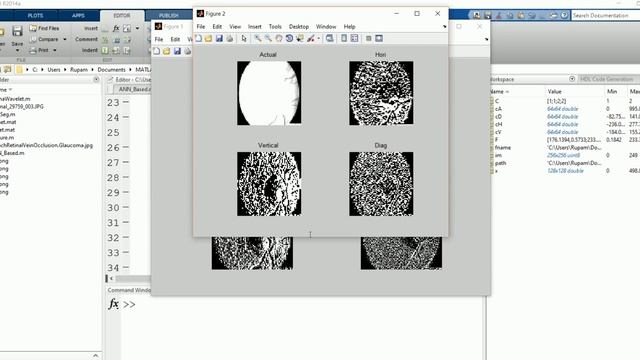Open the Print dropdown arrow

coord(55,50)
